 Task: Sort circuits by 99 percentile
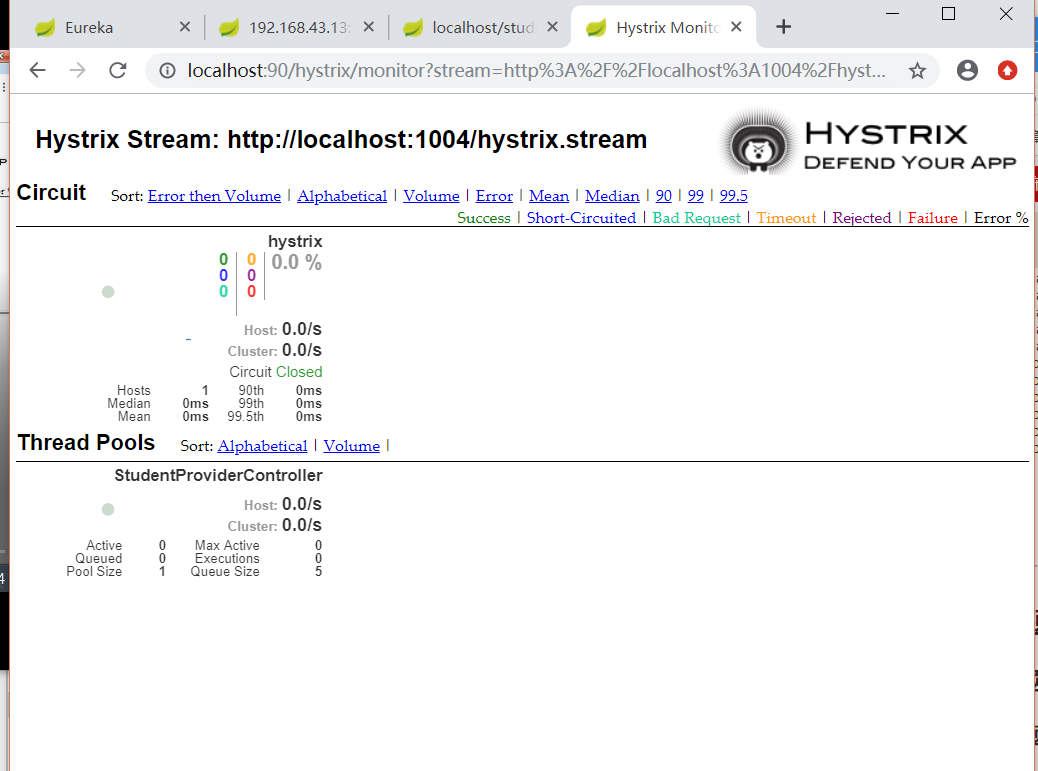[x=696, y=196]
